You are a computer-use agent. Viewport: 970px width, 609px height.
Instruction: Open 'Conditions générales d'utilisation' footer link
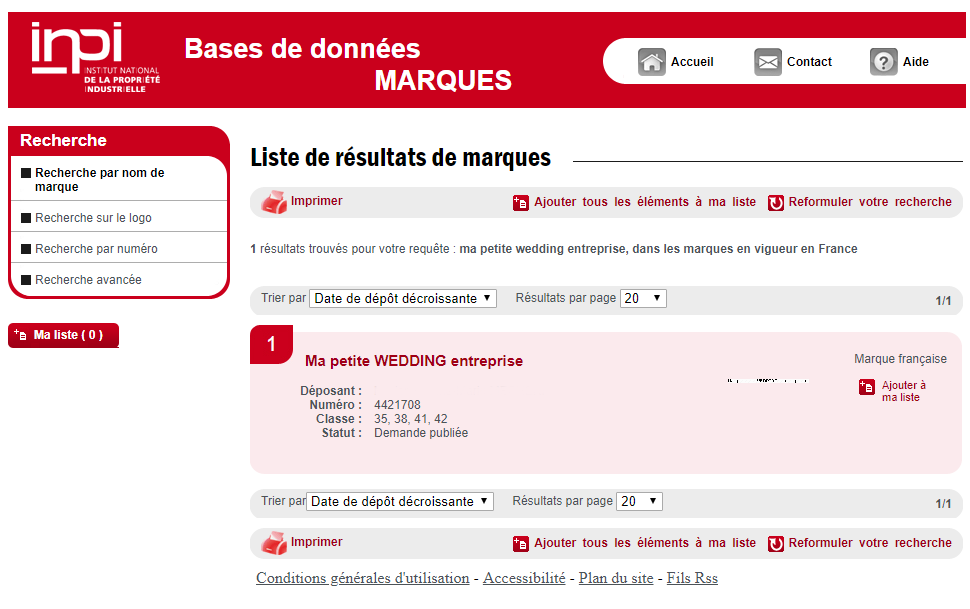(x=363, y=578)
